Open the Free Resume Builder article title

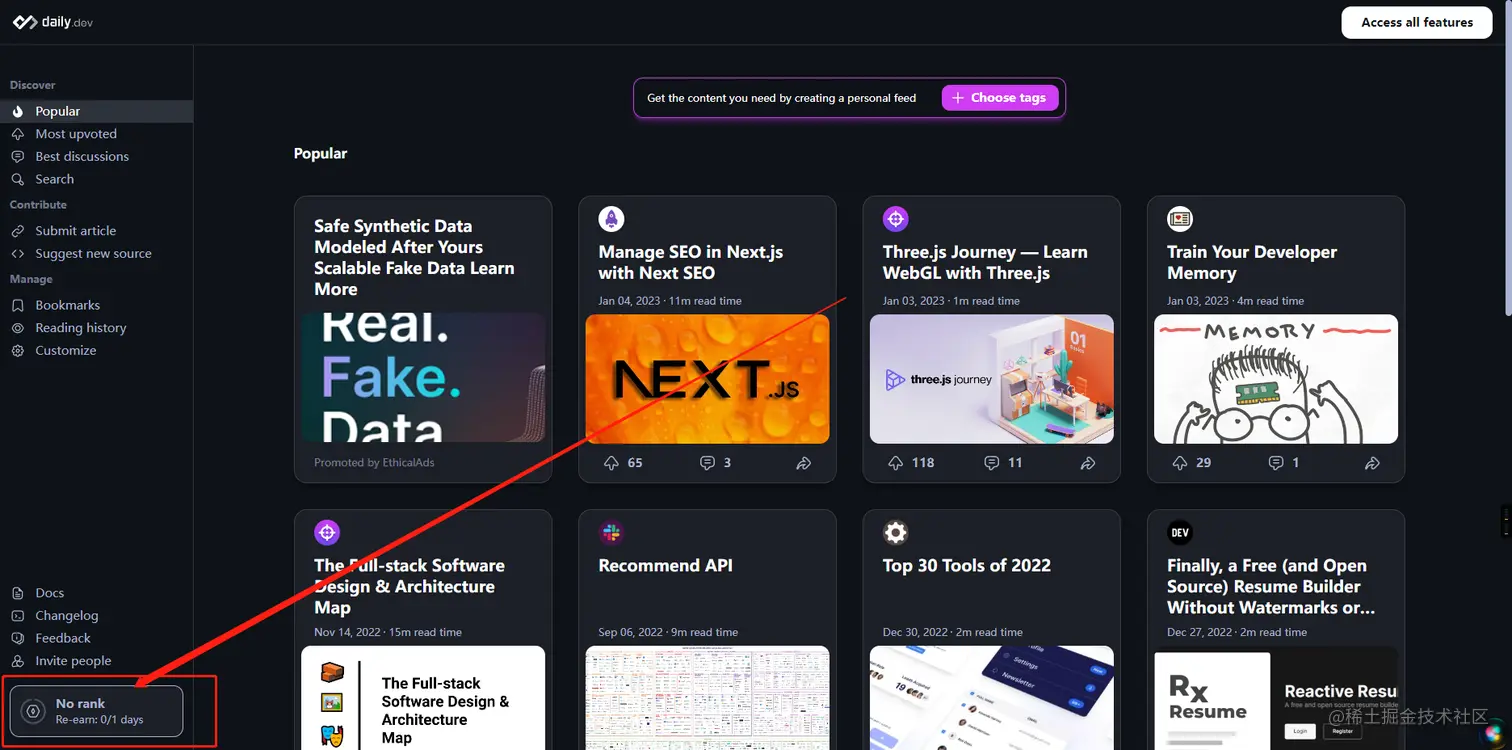(x=1271, y=586)
